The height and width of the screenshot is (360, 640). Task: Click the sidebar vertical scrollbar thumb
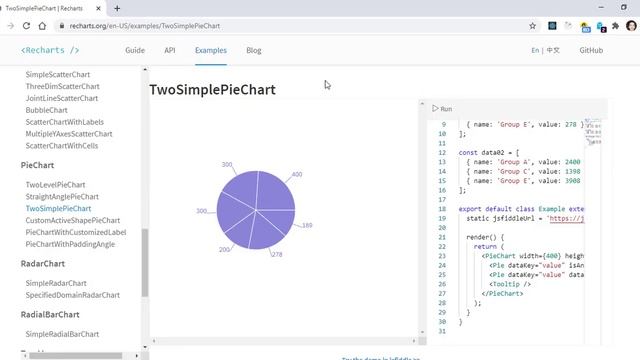pyautogui.click(x=144, y=262)
